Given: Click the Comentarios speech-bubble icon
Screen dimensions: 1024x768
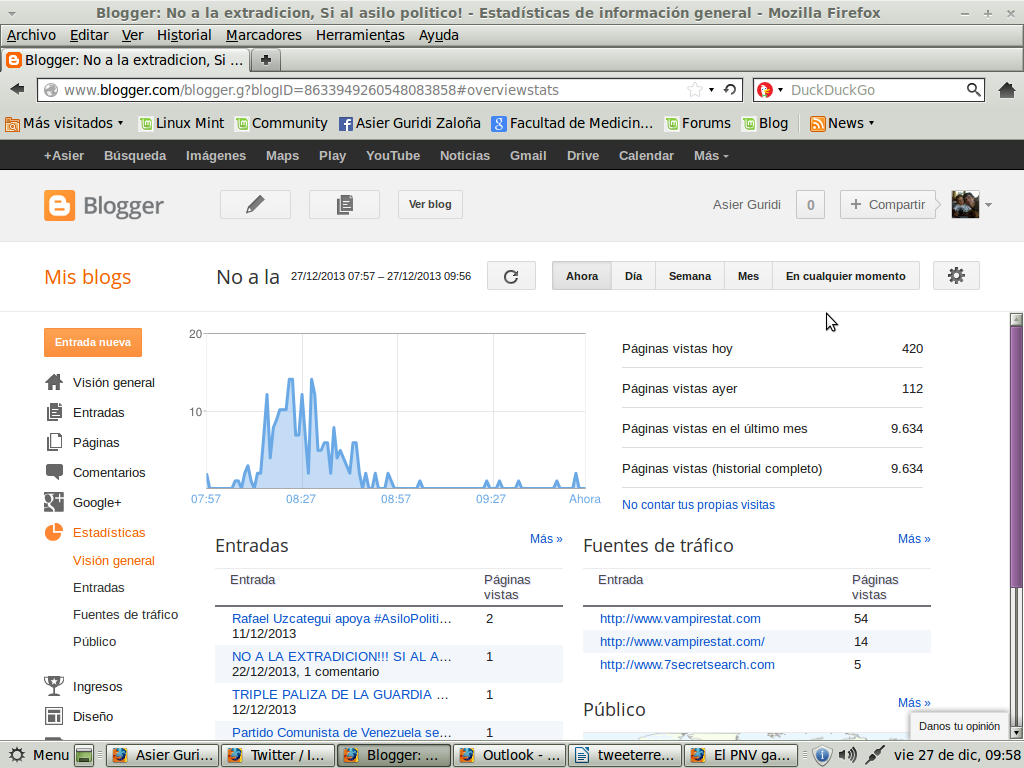Looking at the screenshot, I should coord(54,472).
